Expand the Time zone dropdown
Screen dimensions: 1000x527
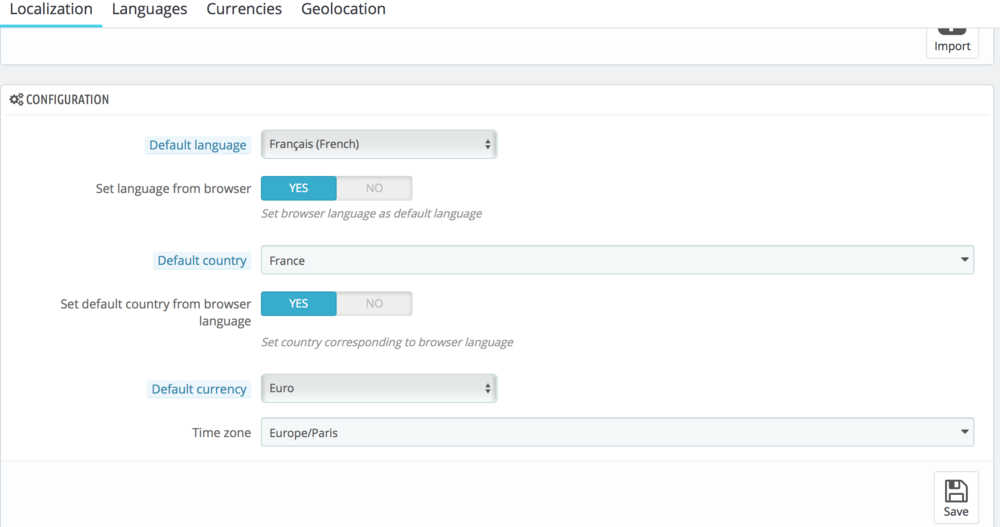[617, 433]
